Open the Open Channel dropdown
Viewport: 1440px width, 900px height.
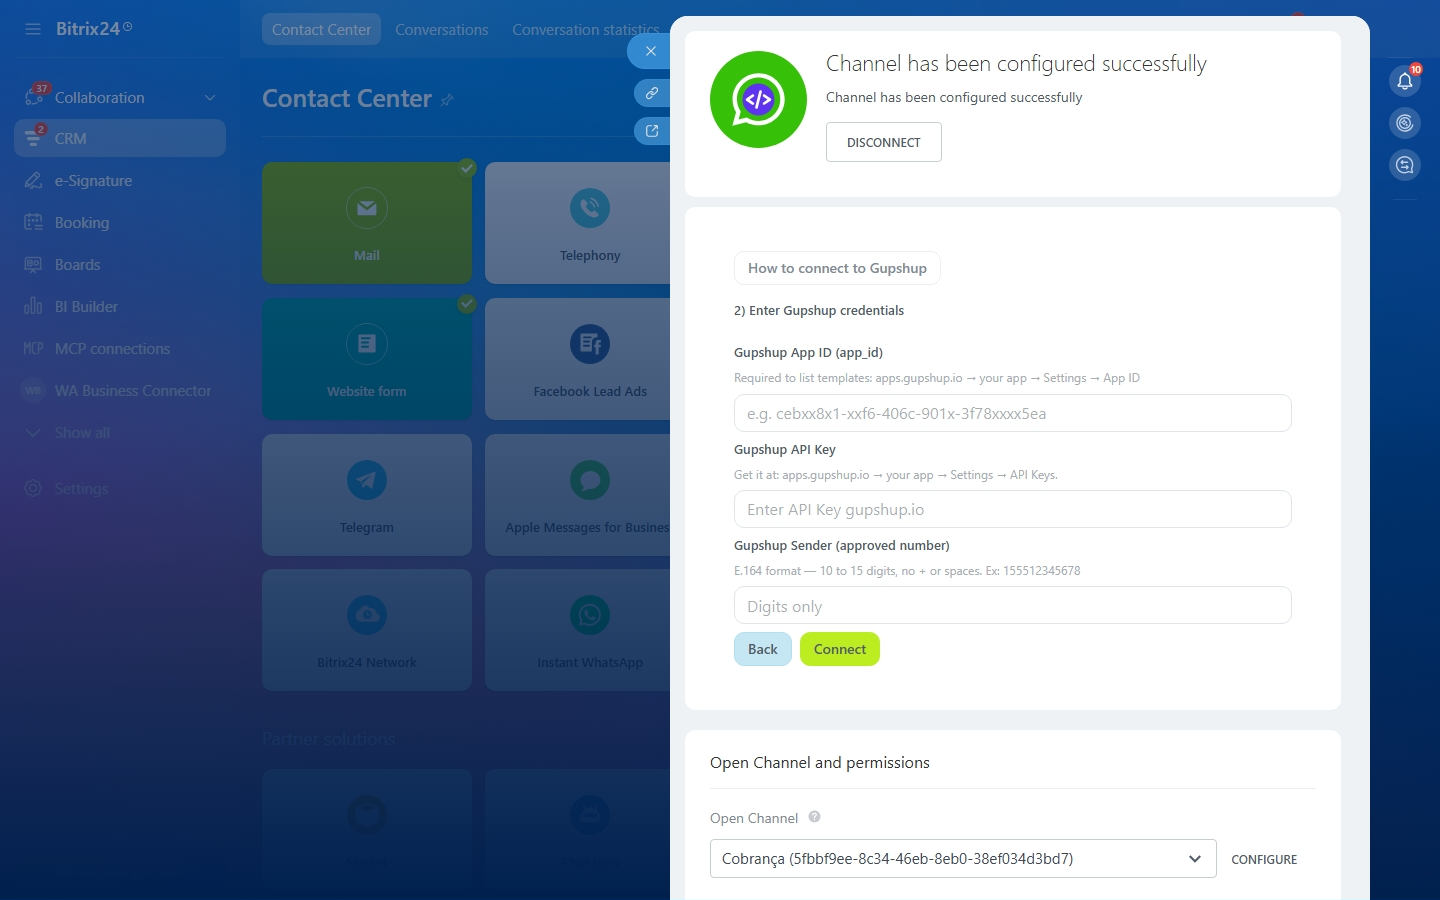[962, 859]
